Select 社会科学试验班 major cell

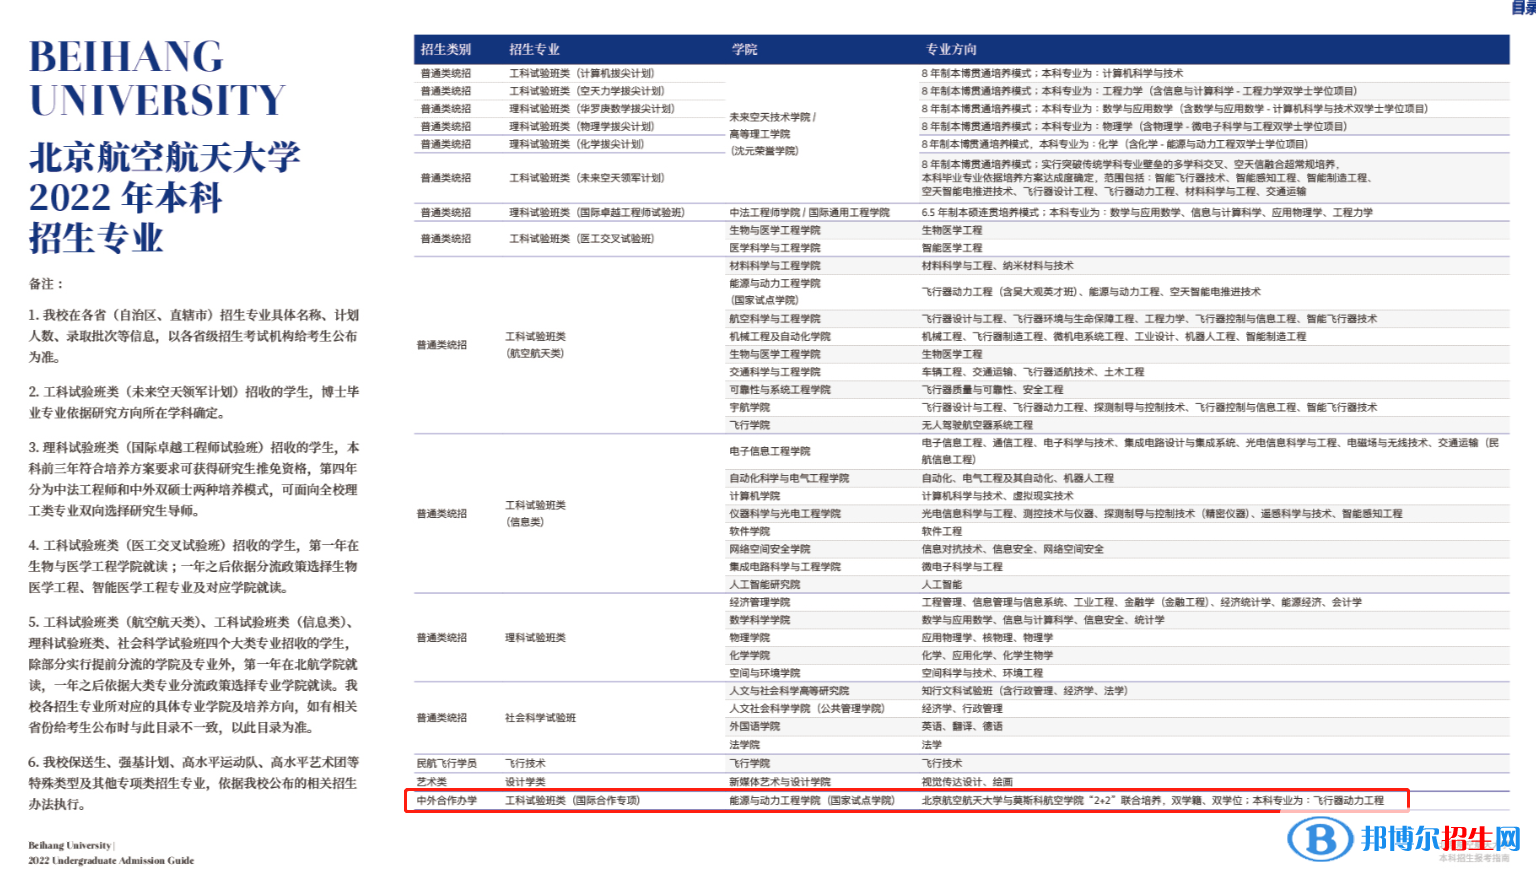[540, 717]
